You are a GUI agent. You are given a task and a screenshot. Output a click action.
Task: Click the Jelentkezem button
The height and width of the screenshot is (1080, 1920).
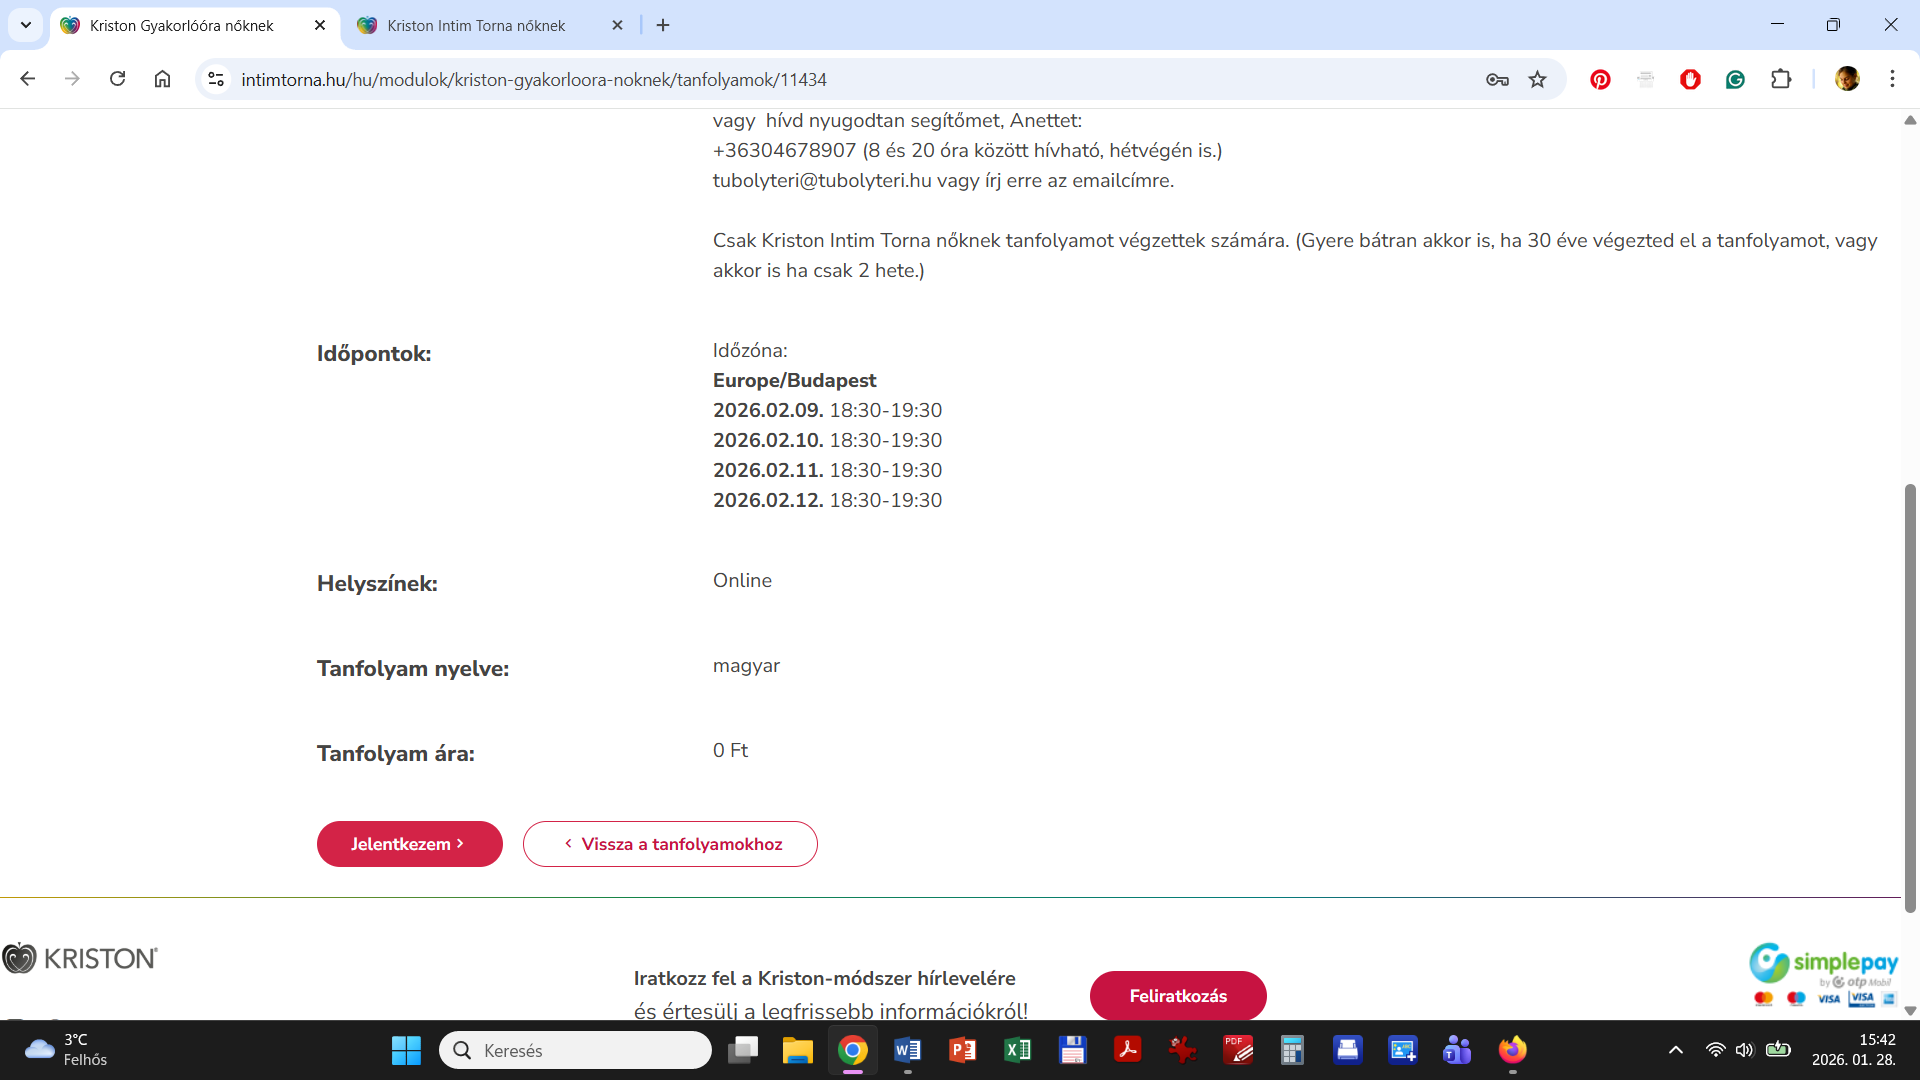tap(409, 844)
